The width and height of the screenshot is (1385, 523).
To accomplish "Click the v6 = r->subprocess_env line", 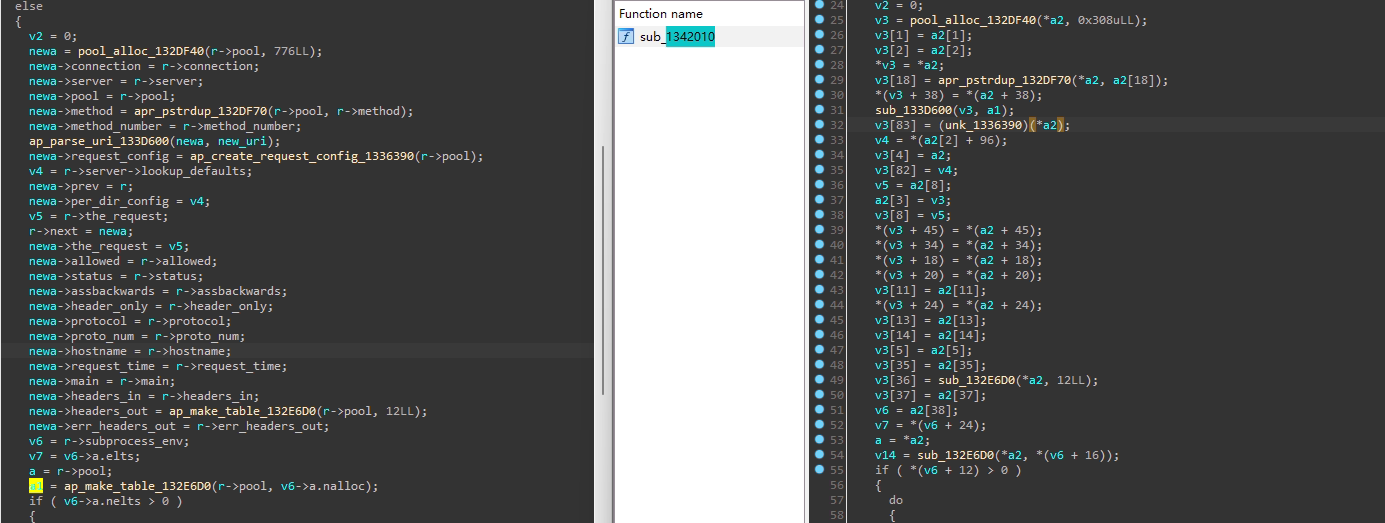I will point(108,441).
